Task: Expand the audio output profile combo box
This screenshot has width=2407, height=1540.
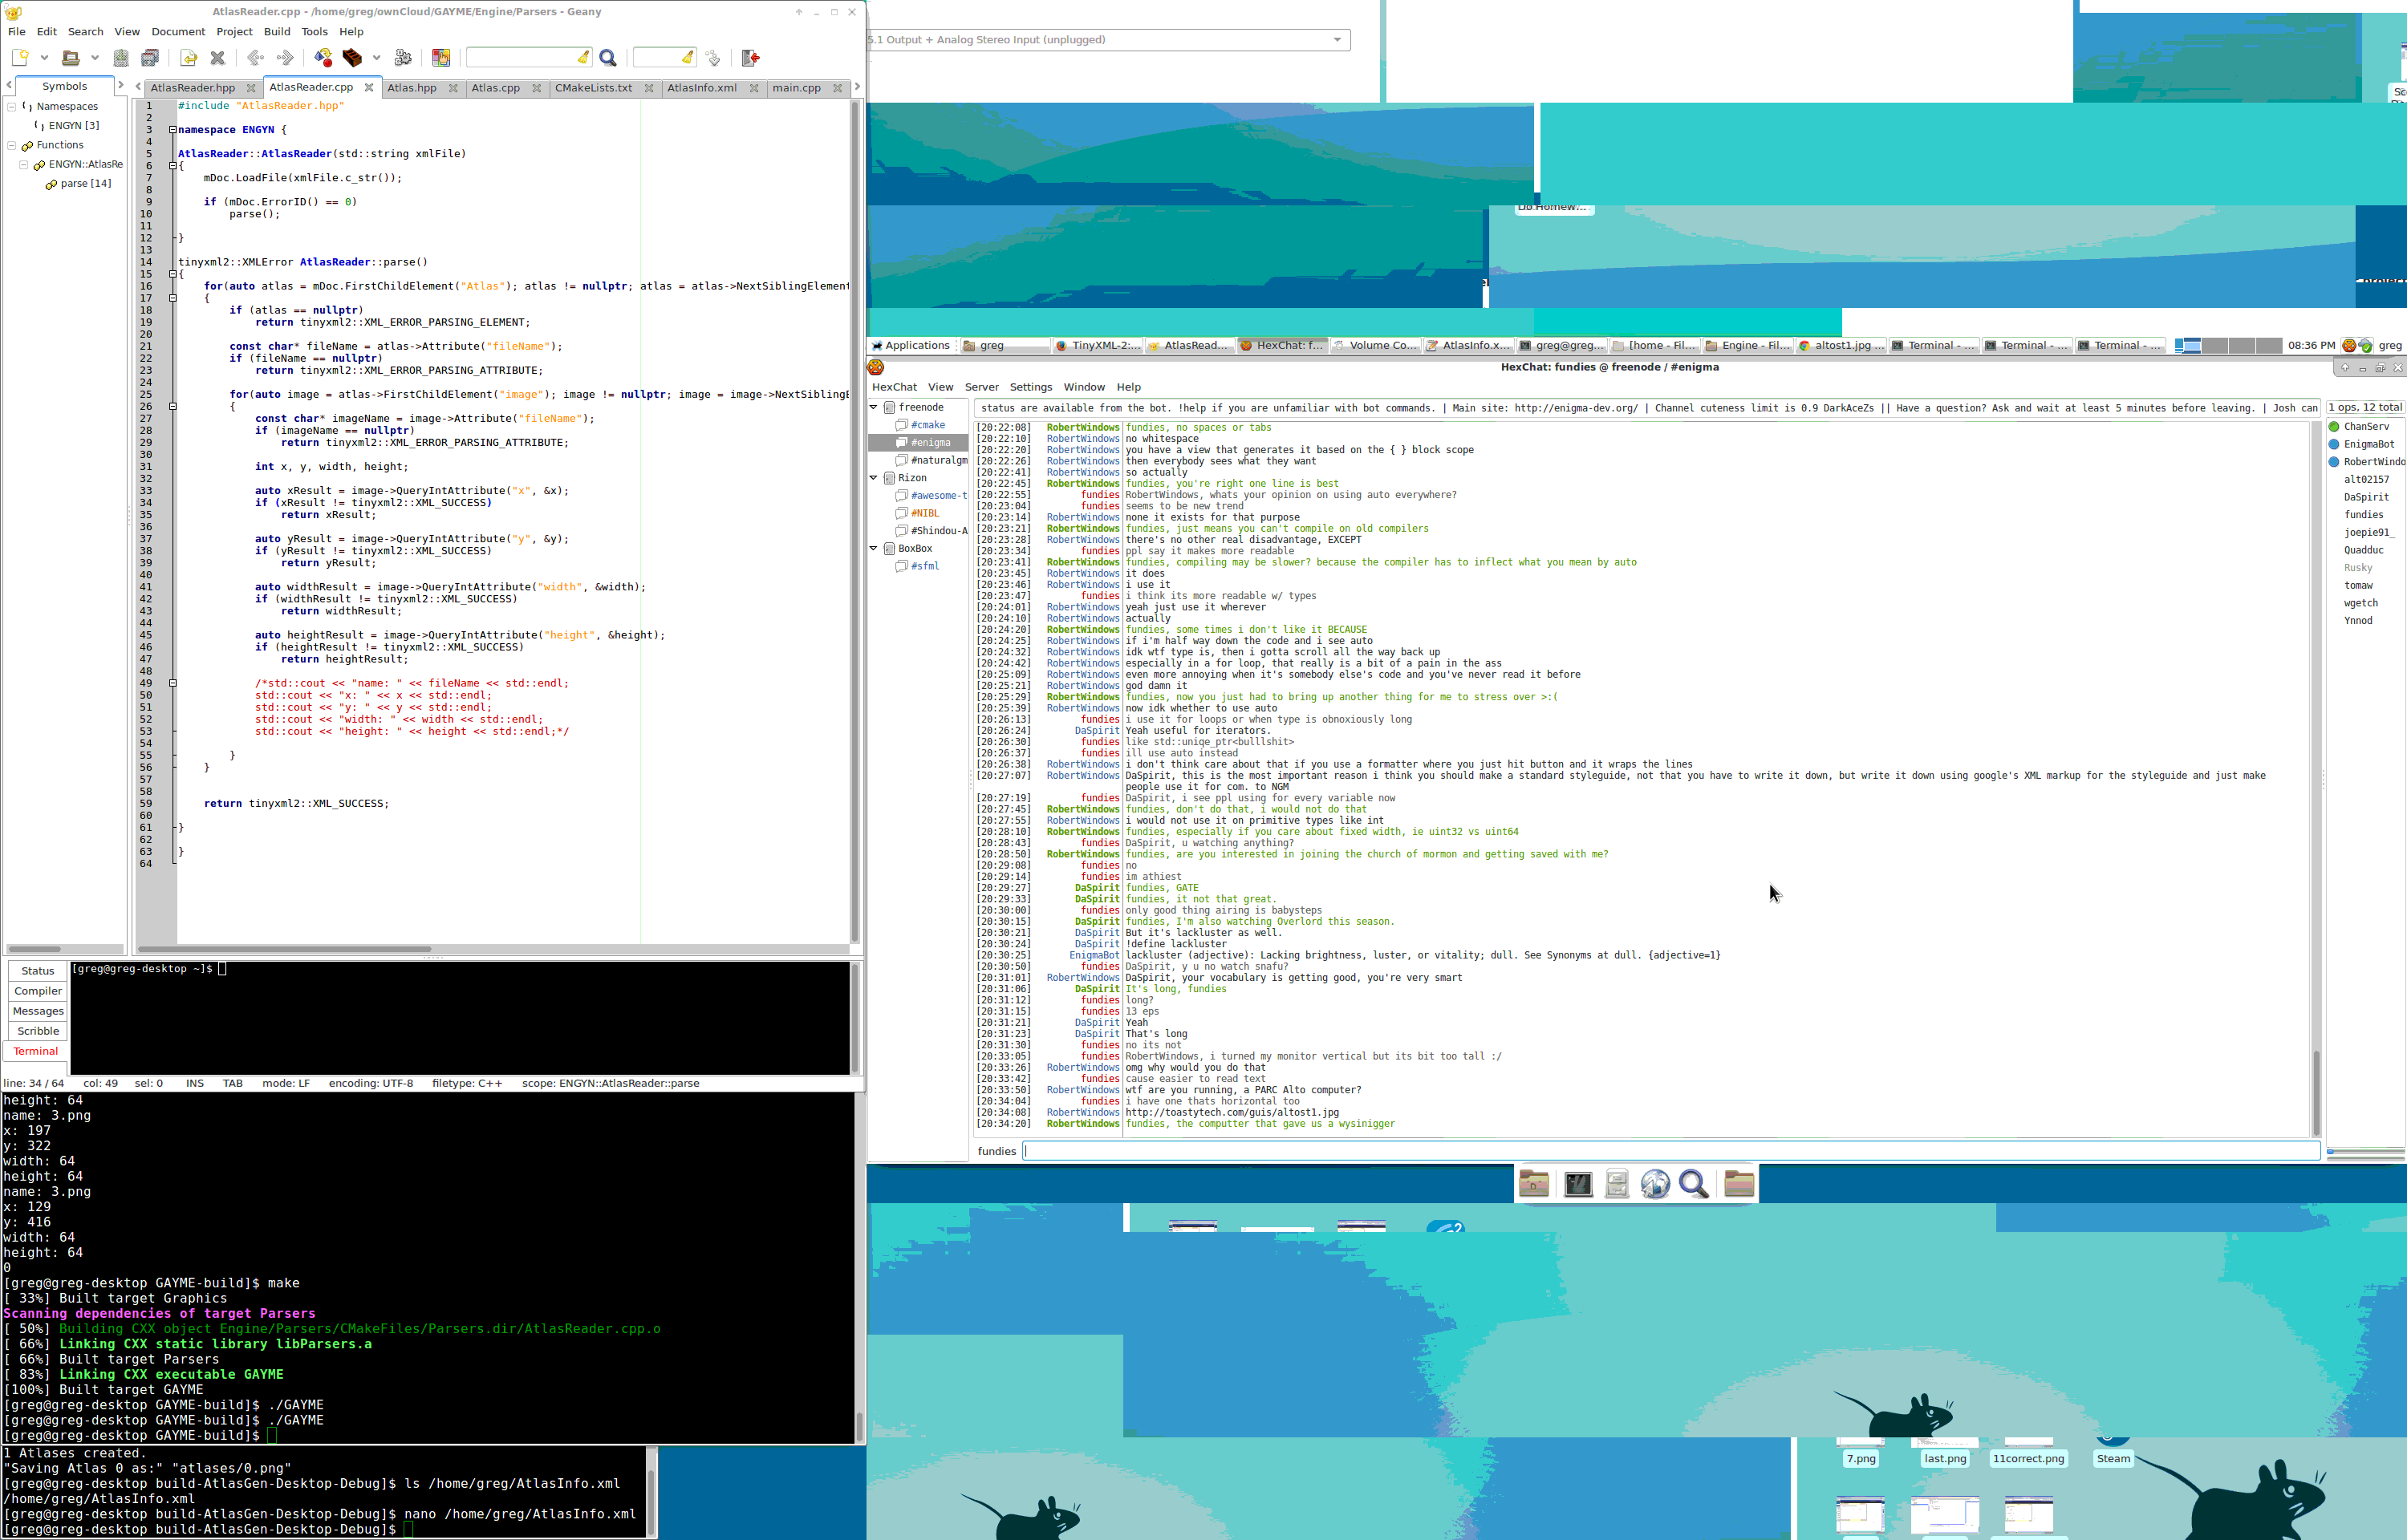Action: (x=1337, y=40)
